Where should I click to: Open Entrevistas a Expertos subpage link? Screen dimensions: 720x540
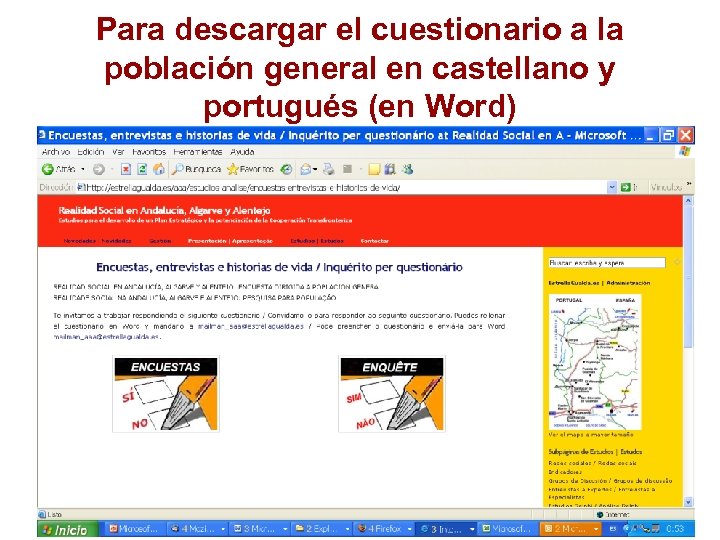click(x=602, y=493)
